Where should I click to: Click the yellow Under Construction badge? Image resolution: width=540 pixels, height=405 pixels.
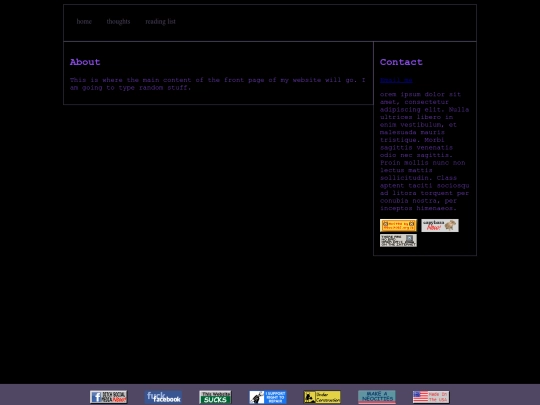pos(322,397)
